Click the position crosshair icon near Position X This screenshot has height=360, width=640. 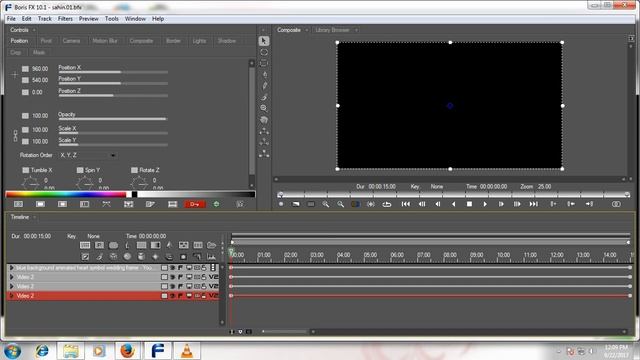point(15,75)
